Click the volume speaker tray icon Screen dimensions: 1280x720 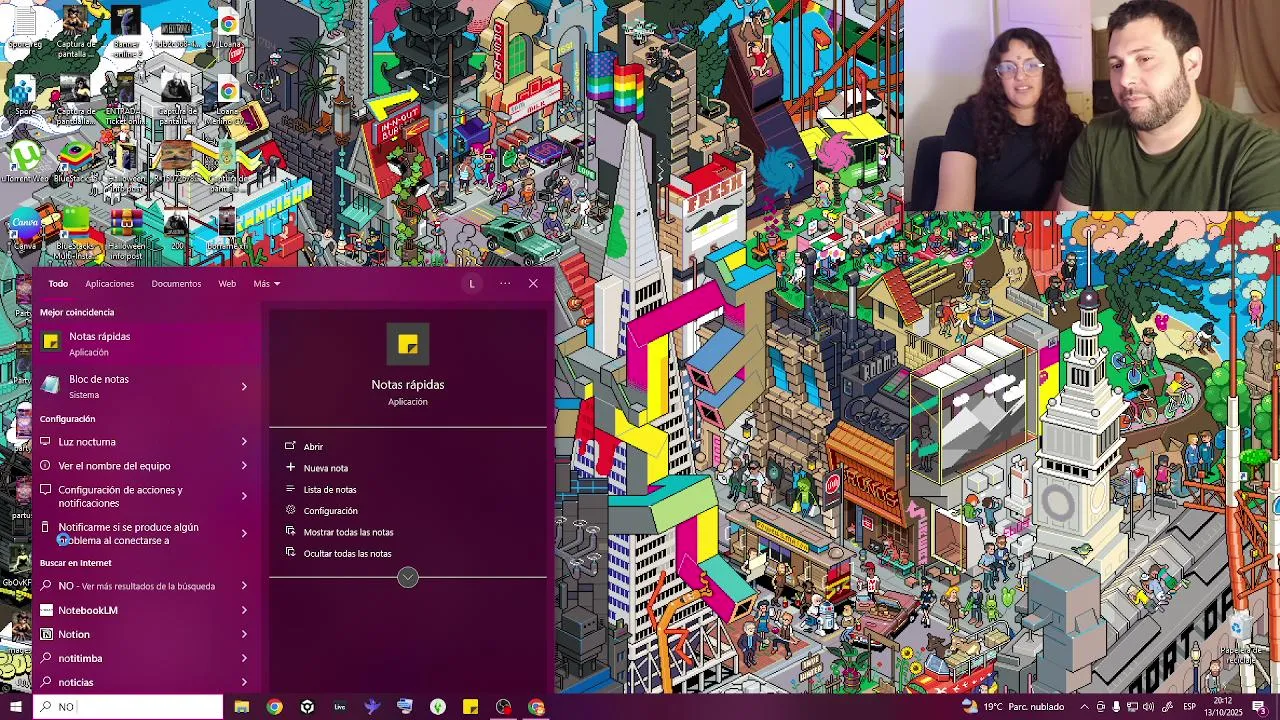[x=1149, y=707]
